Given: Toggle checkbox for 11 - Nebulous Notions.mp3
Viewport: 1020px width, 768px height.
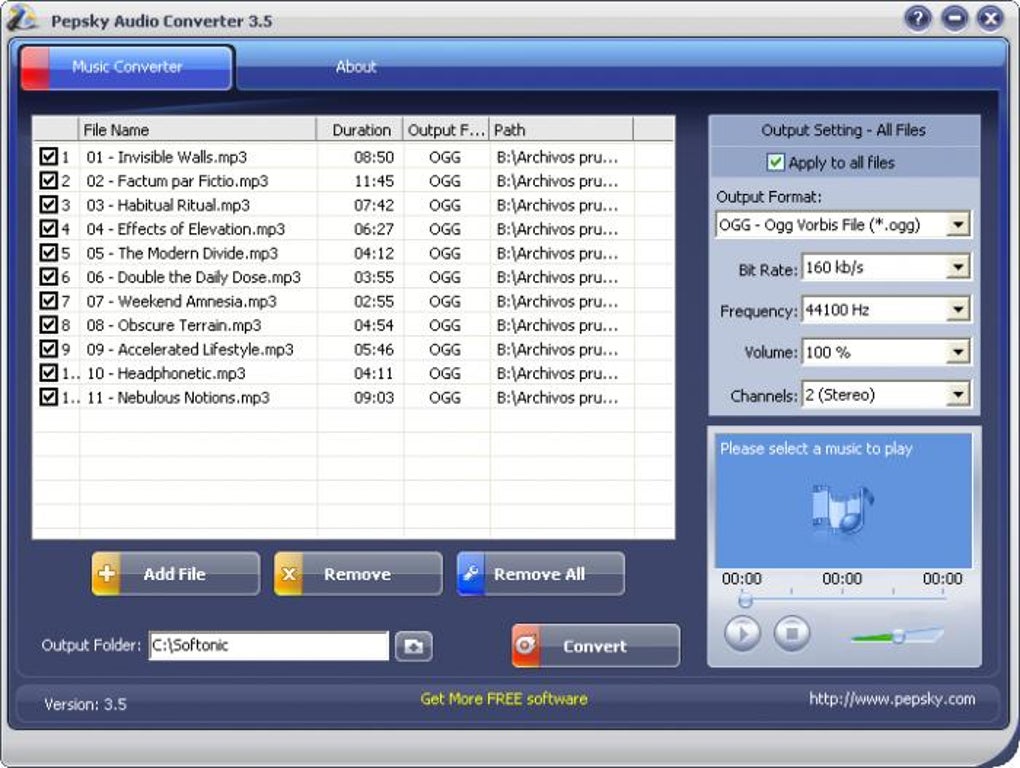Looking at the screenshot, I should click(49, 397).
